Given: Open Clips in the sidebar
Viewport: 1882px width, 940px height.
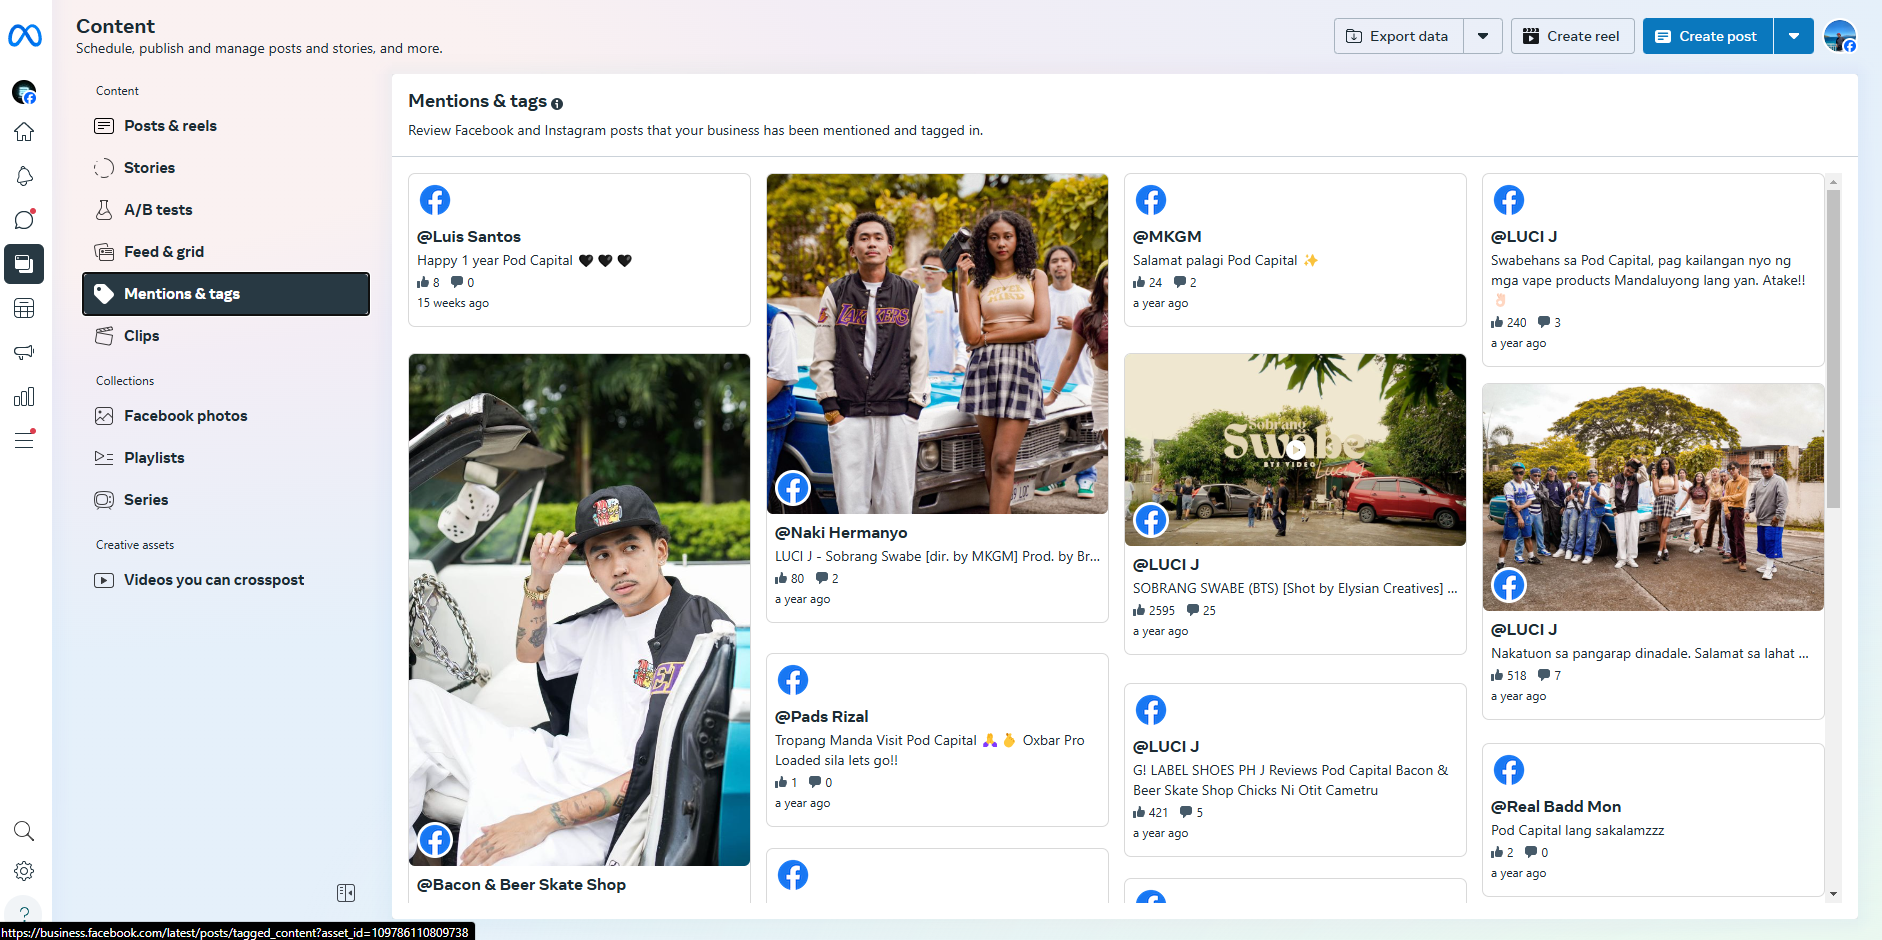Looking at the screenshot, I should [x=226, y=336].
